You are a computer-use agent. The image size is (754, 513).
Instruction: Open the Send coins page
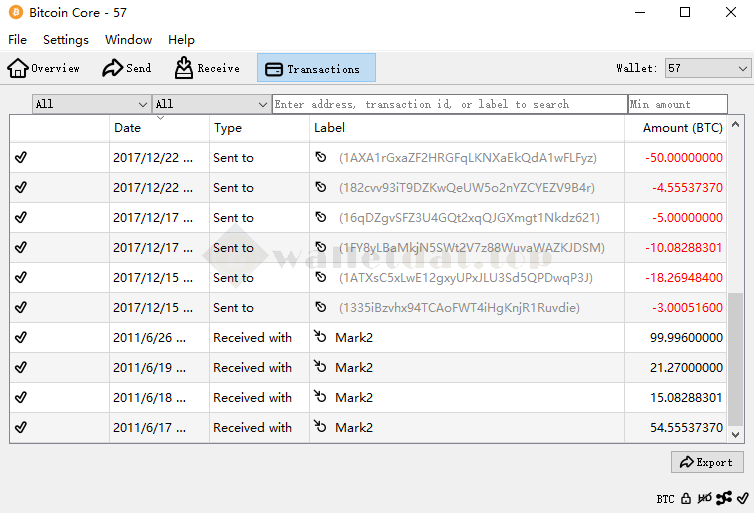coord(127,68)
